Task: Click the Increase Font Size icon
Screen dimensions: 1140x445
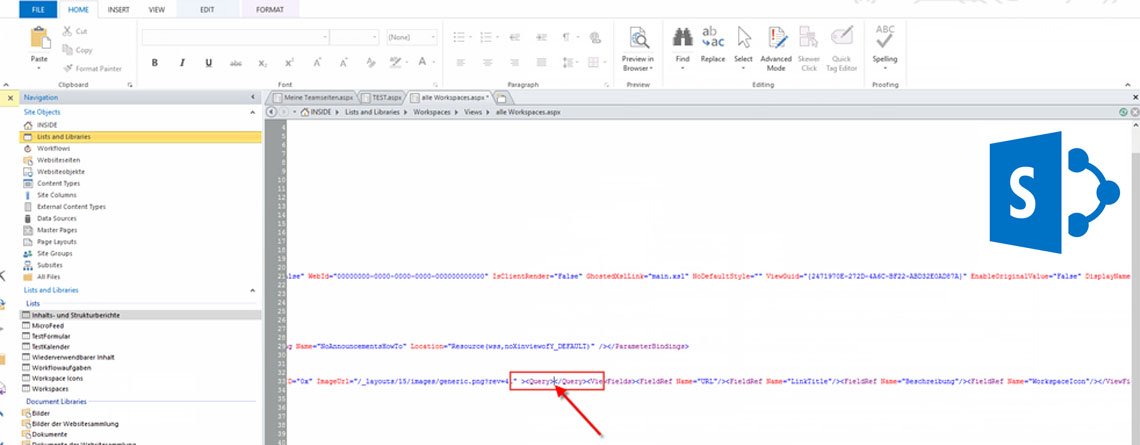Action: pyautogui.click(x=317, y=63)
